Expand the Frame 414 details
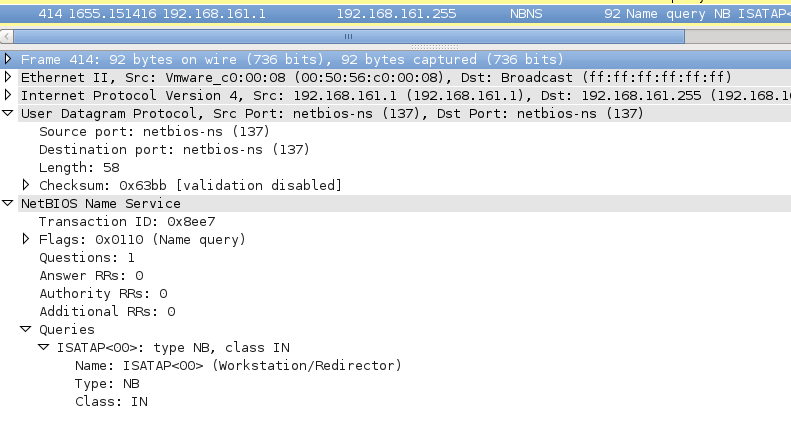The height and width of the screenshot is (424, 791). click(9, 60)
